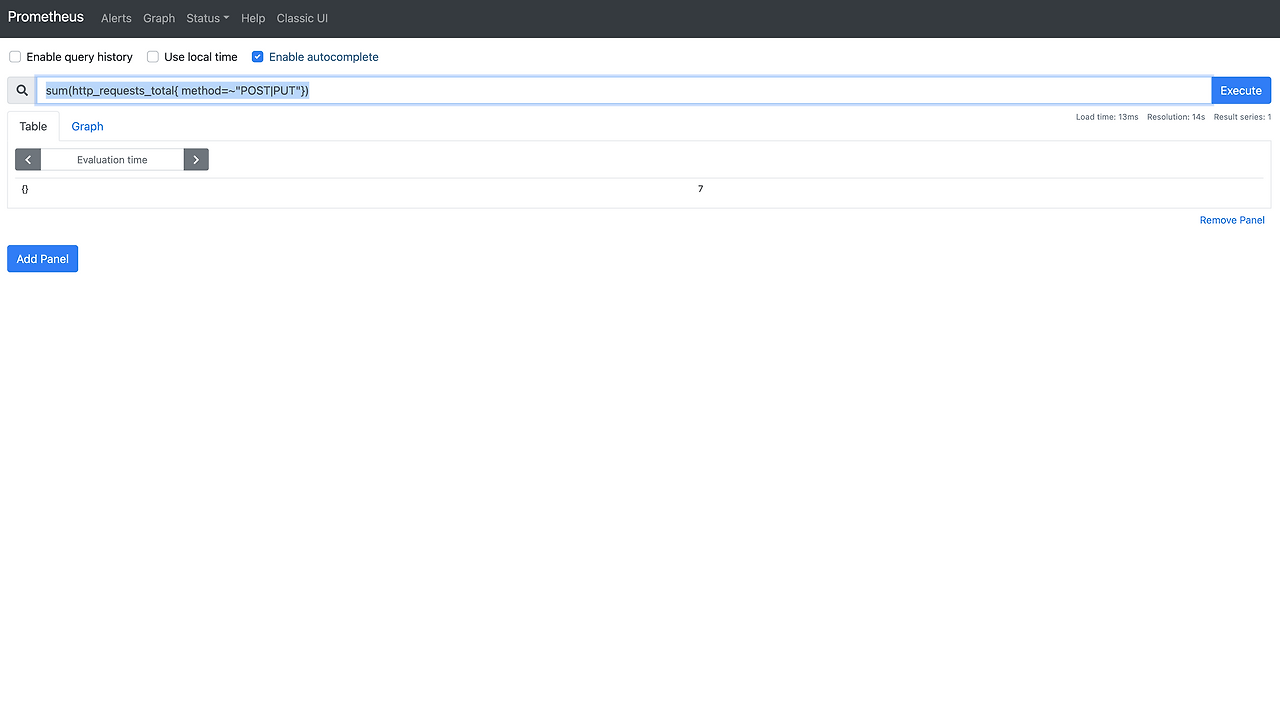This screenshot has height=718, width=1280.
Task: Go to Alerts in navbar
Action: (x=116, y=18)
